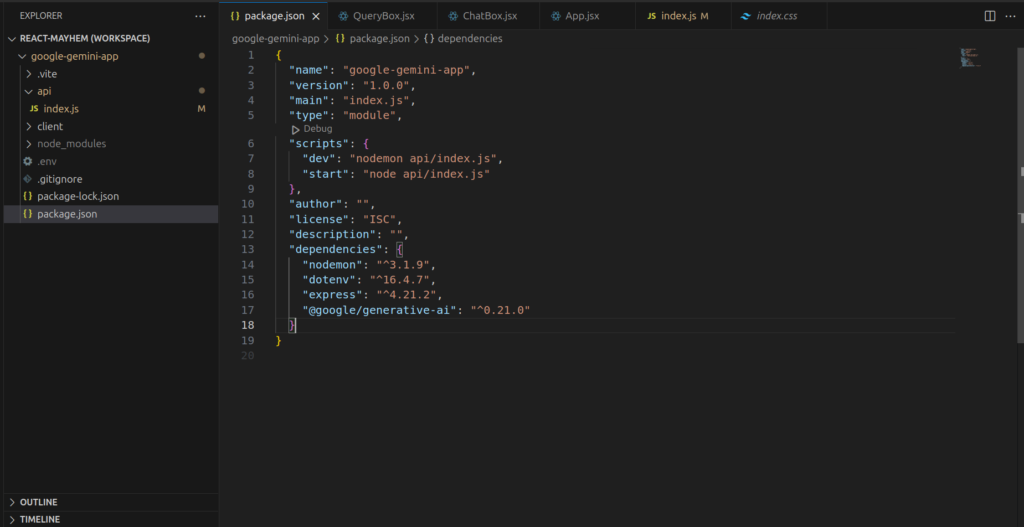Click the EXPLORER panel title
Screen dimensions: 1024x527
(41, 16)
